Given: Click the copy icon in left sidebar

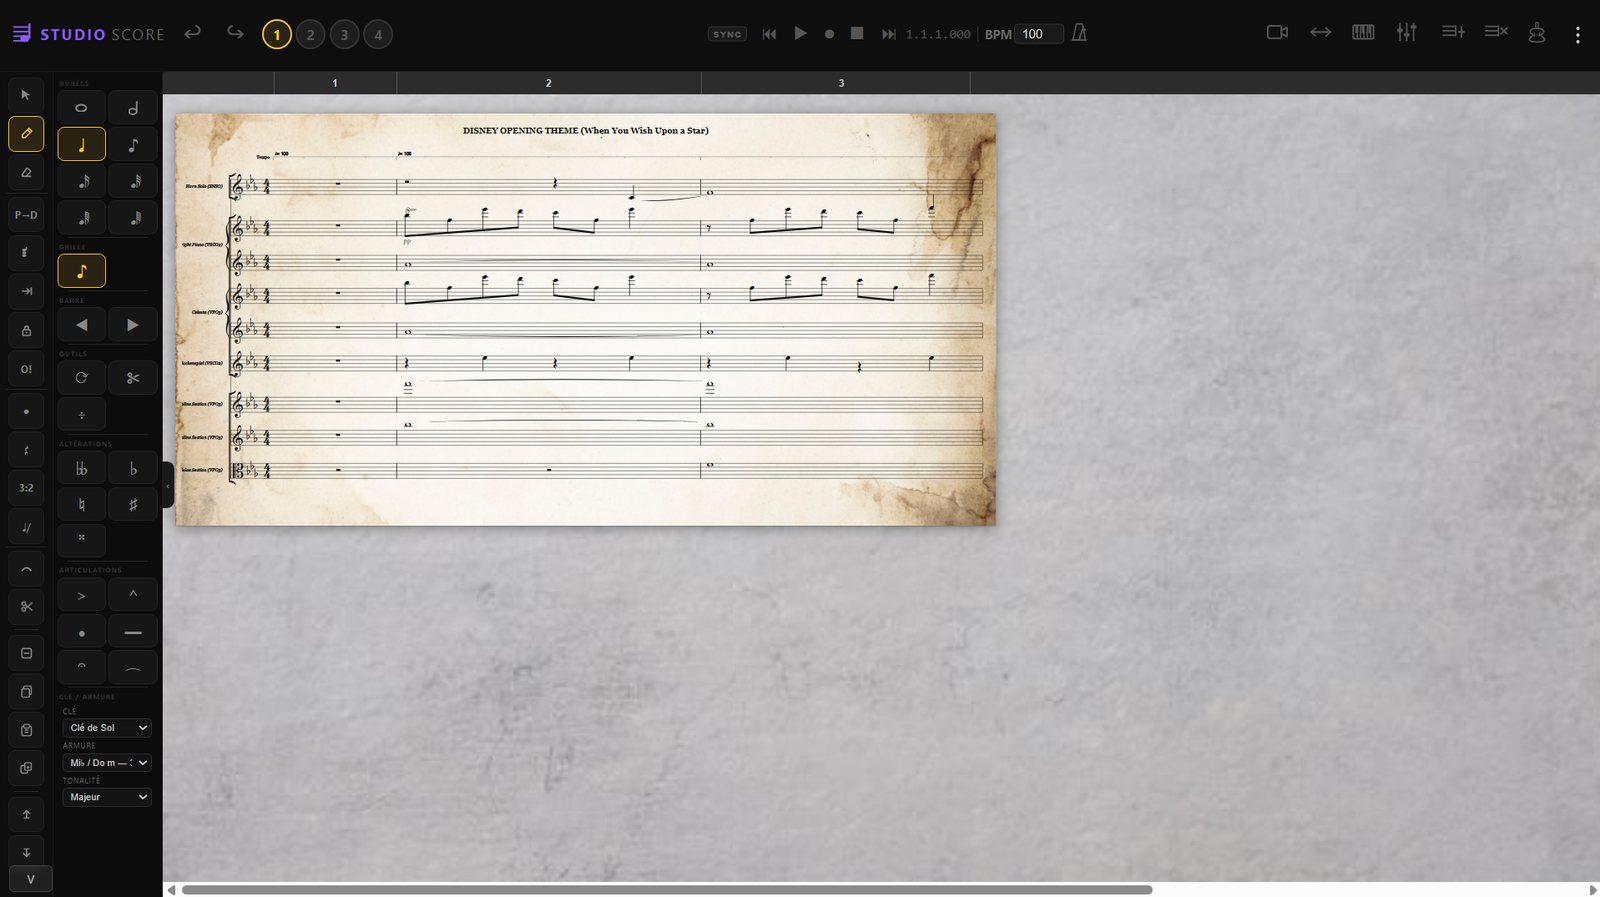Looking at the screenshot, I should [26, 692].
